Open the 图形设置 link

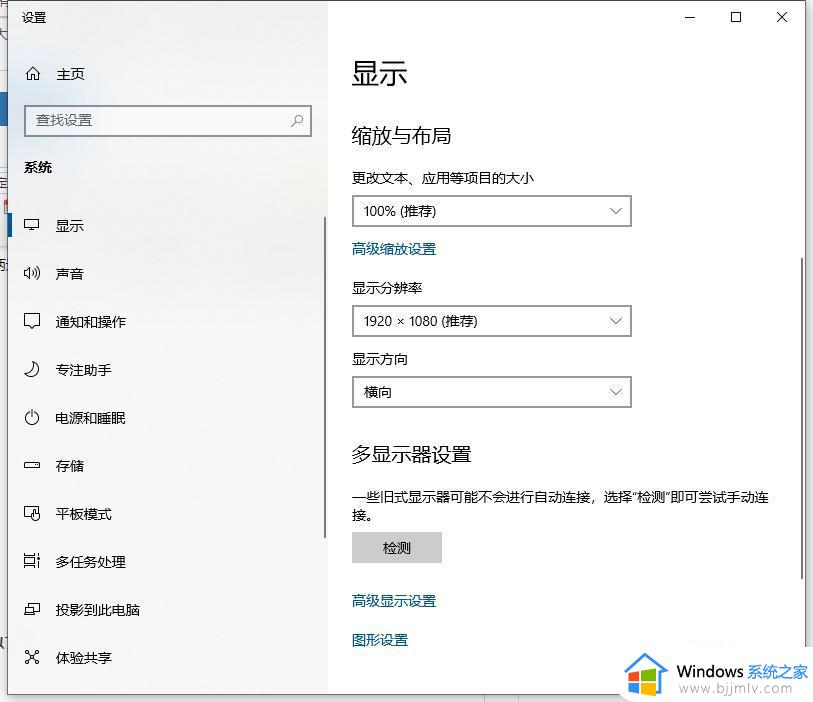[x=380, y=640]
